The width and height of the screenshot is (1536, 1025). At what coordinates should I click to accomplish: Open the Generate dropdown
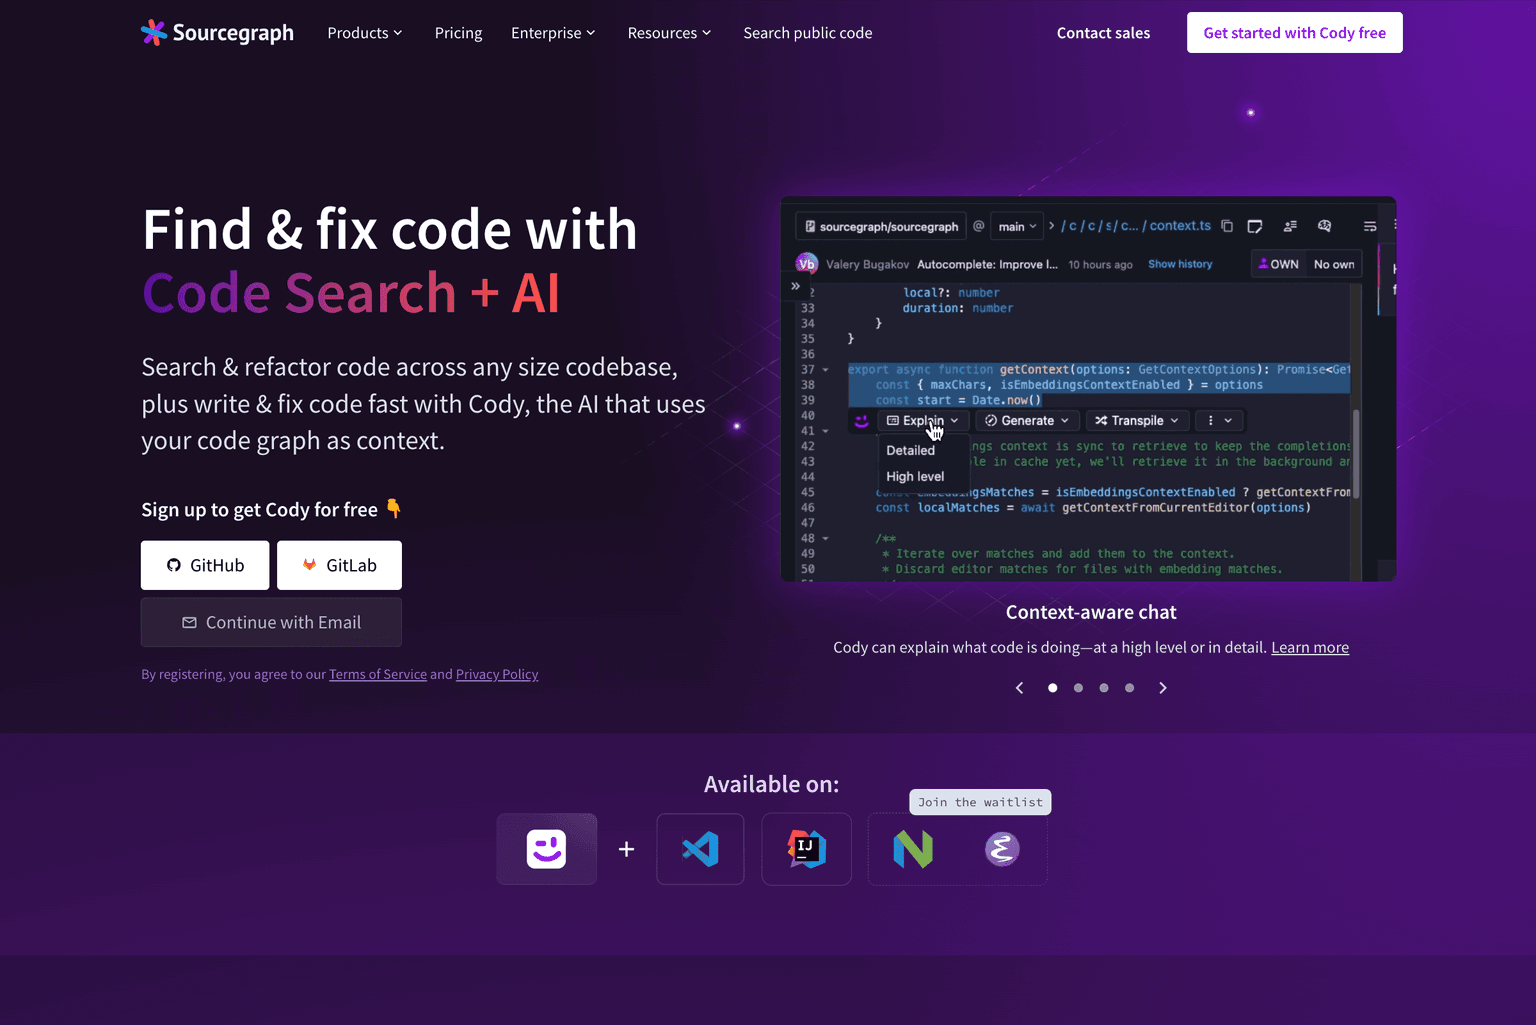1027,421
